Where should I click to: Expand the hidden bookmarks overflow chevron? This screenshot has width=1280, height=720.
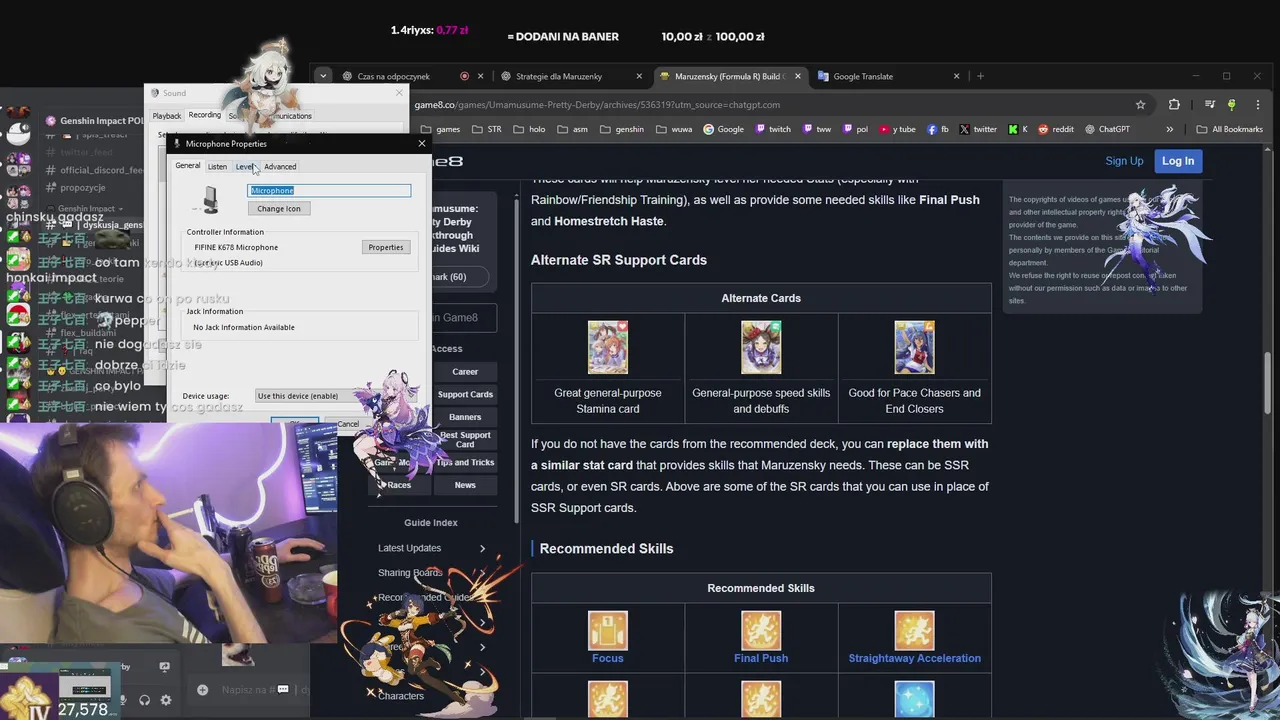coord(1169,129)
